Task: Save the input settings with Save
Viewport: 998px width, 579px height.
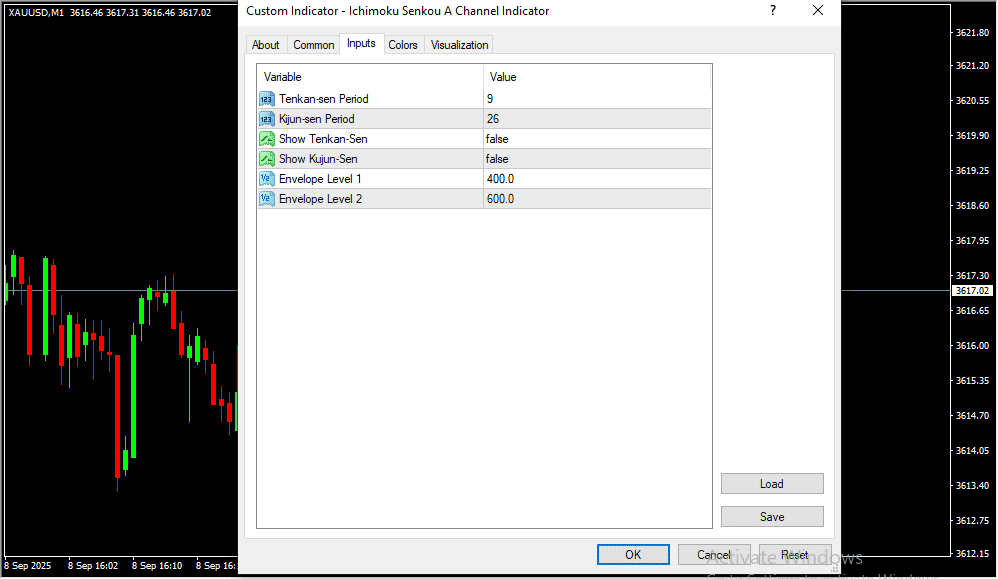Action: coord(772,517)
